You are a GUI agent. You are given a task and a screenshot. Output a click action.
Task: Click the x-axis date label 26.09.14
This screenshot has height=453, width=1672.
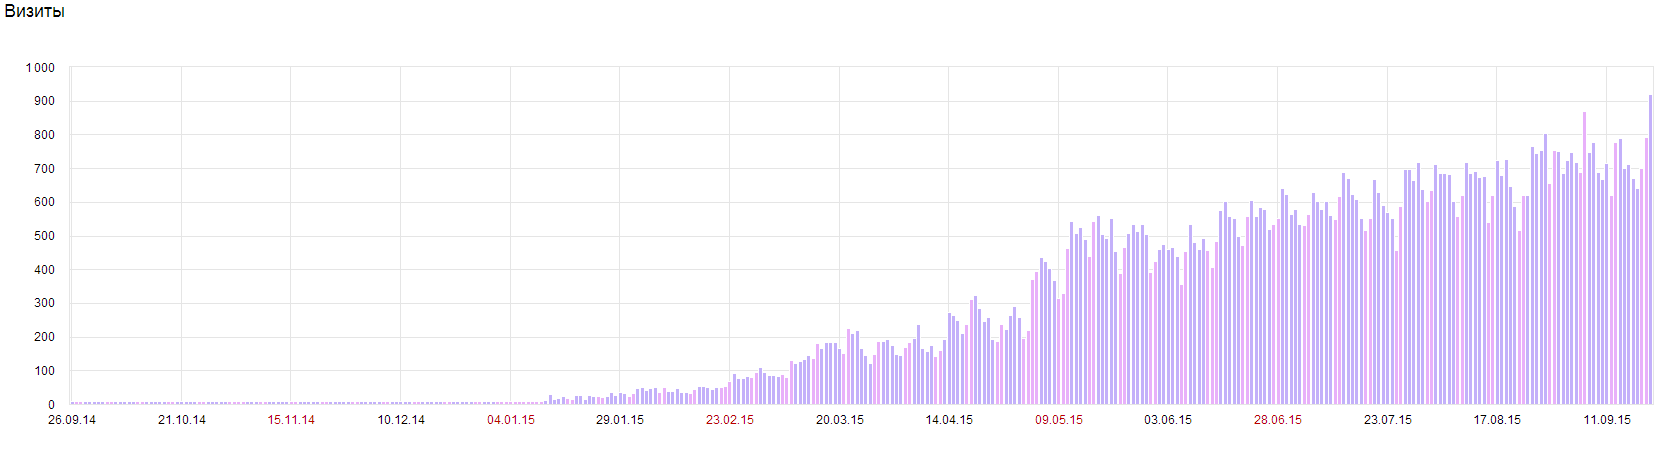[x=72, y=420]
